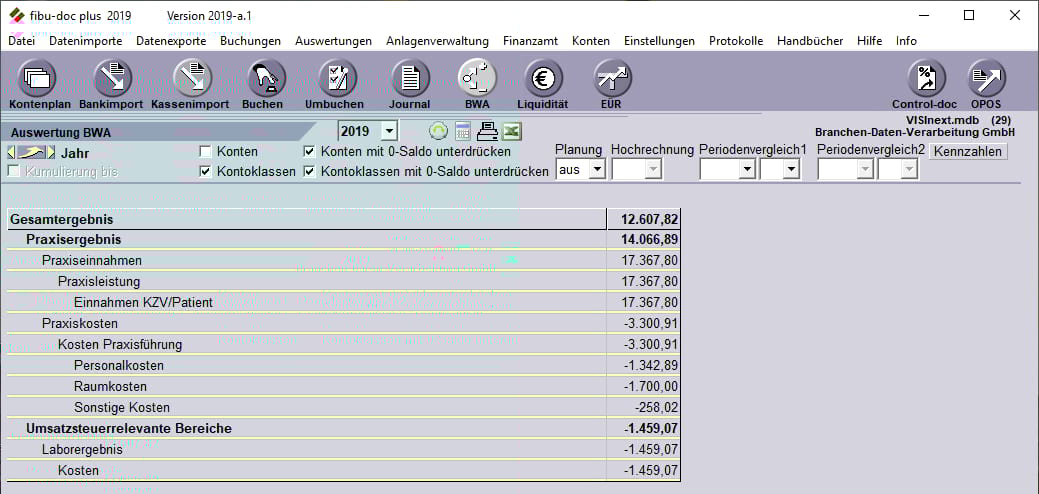Open the Kontenplan toolbar icon
1039x494 pixels.
(x=37, y=78)
